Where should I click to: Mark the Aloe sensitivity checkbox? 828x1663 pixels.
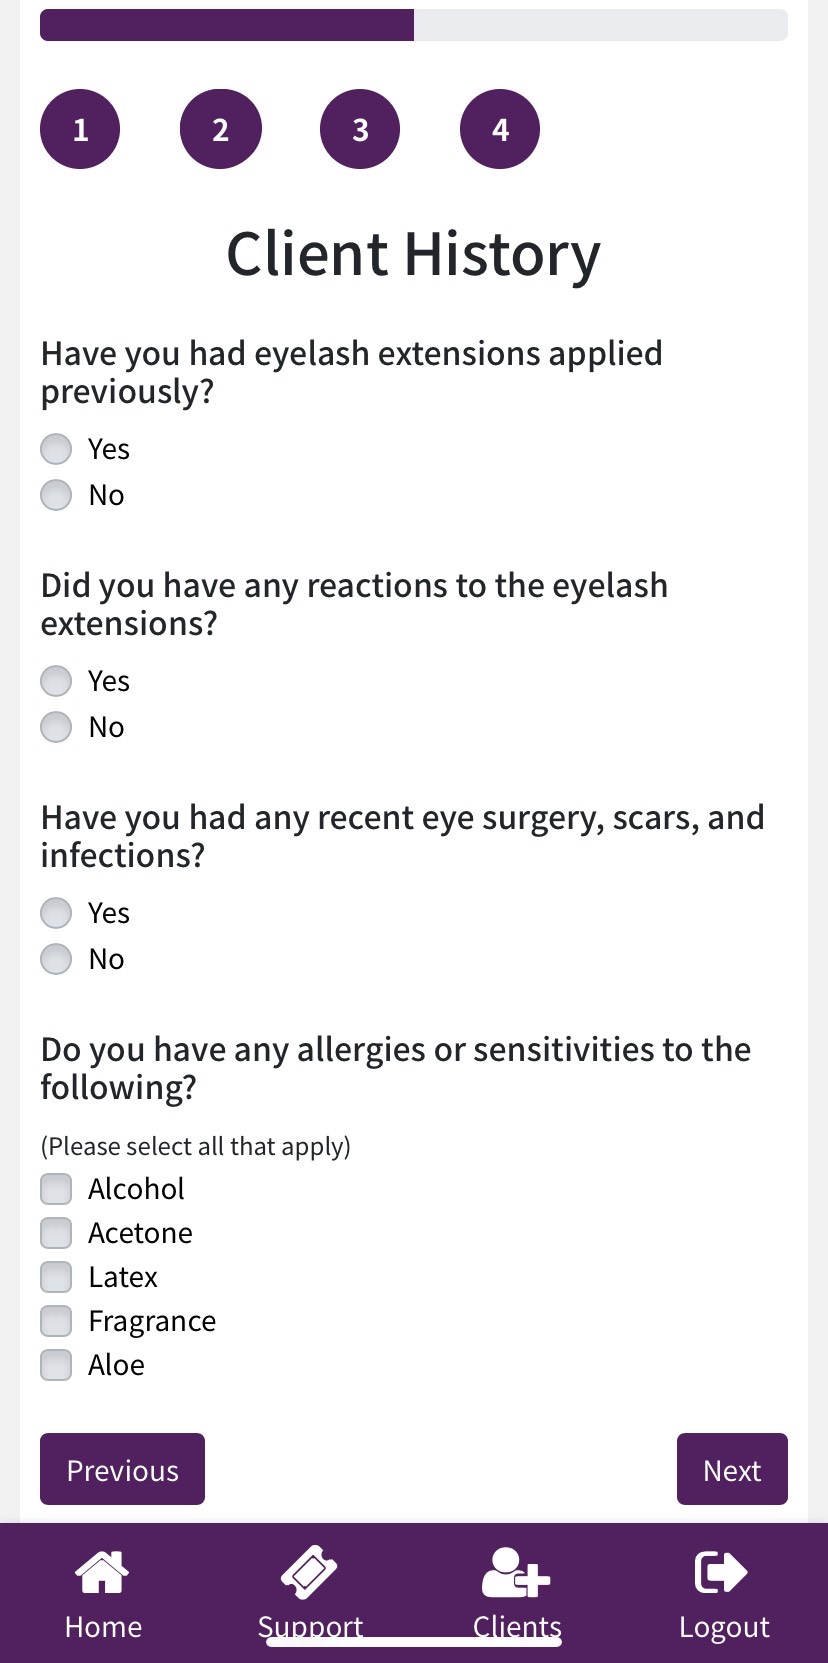point(56,1365)
